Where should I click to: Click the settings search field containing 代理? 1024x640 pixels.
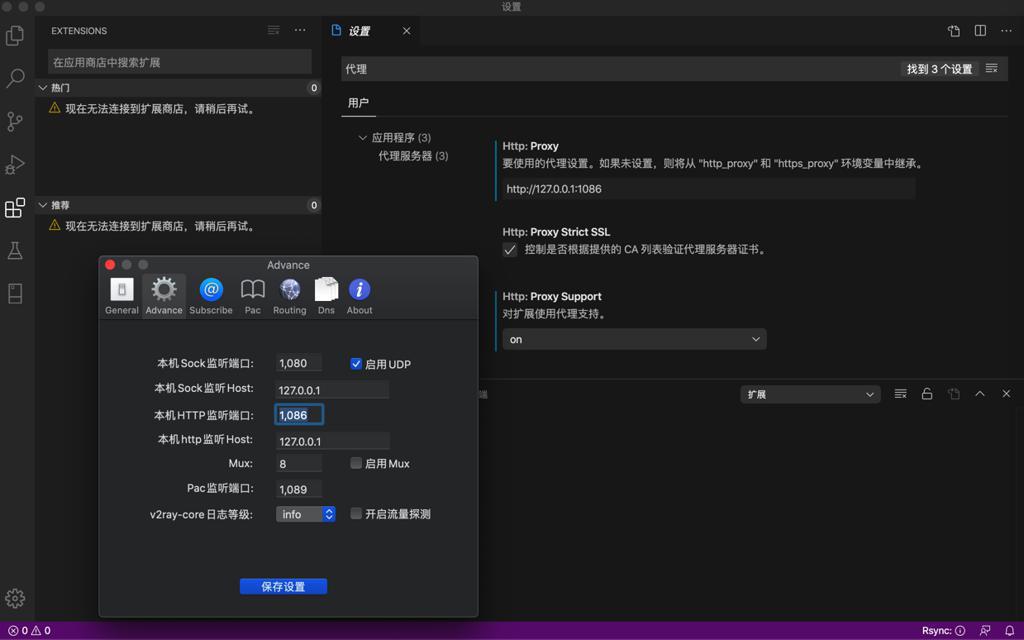pyautogui.click(x=620, y=69)
